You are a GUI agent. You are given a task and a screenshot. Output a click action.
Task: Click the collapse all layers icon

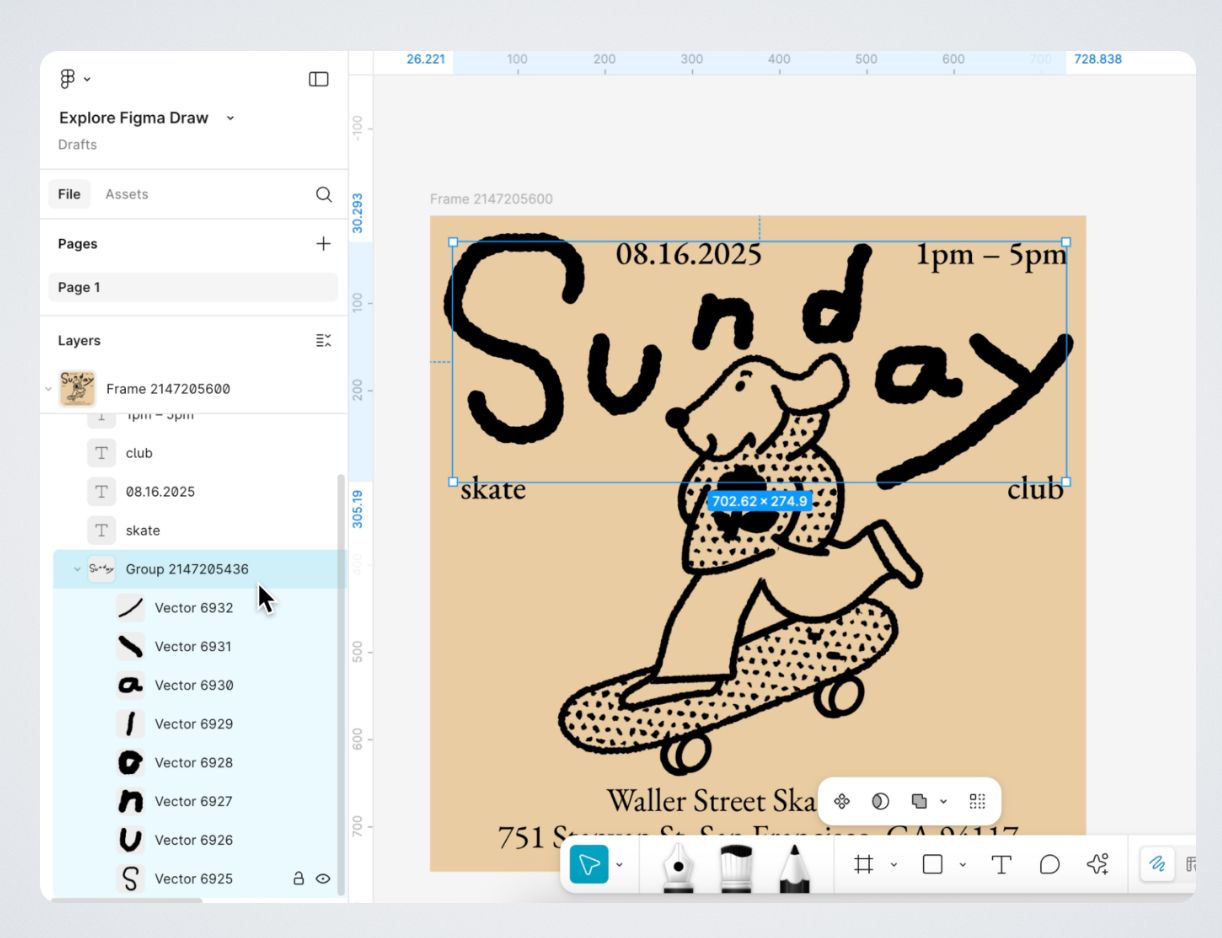click(x=323, y=340)
